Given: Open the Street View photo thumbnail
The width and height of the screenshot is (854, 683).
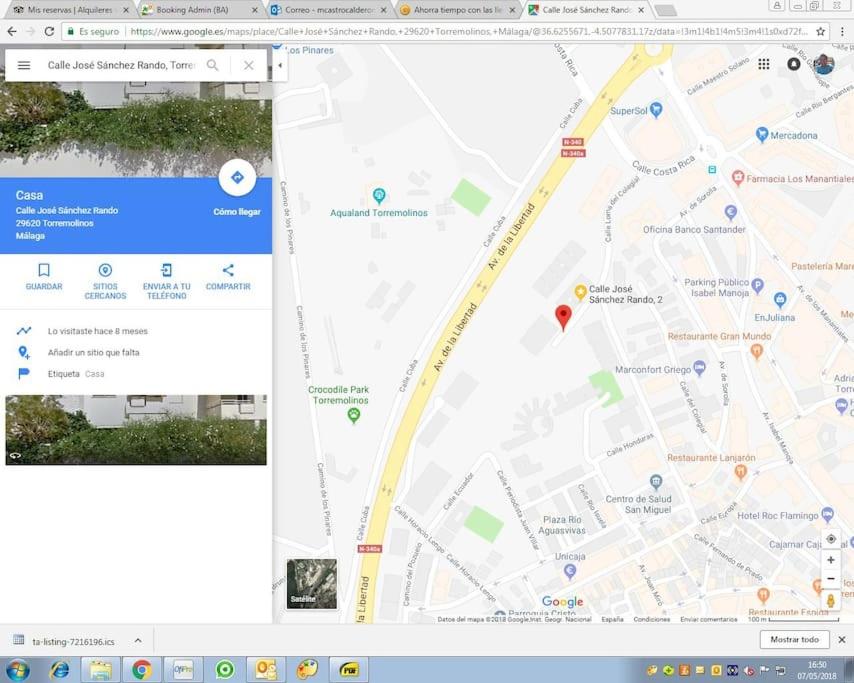Looking at the screenshot, I should 136,430.
